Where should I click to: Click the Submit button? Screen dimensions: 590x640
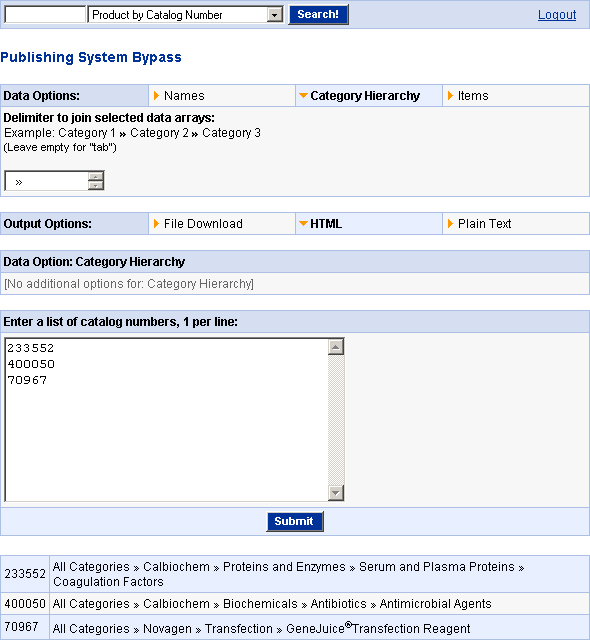295,521
